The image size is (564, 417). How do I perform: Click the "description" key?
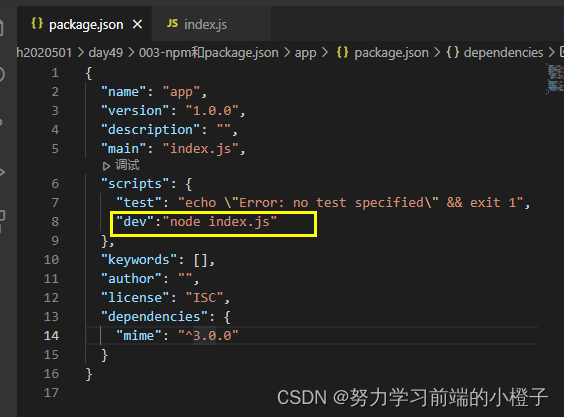point(150,130)
